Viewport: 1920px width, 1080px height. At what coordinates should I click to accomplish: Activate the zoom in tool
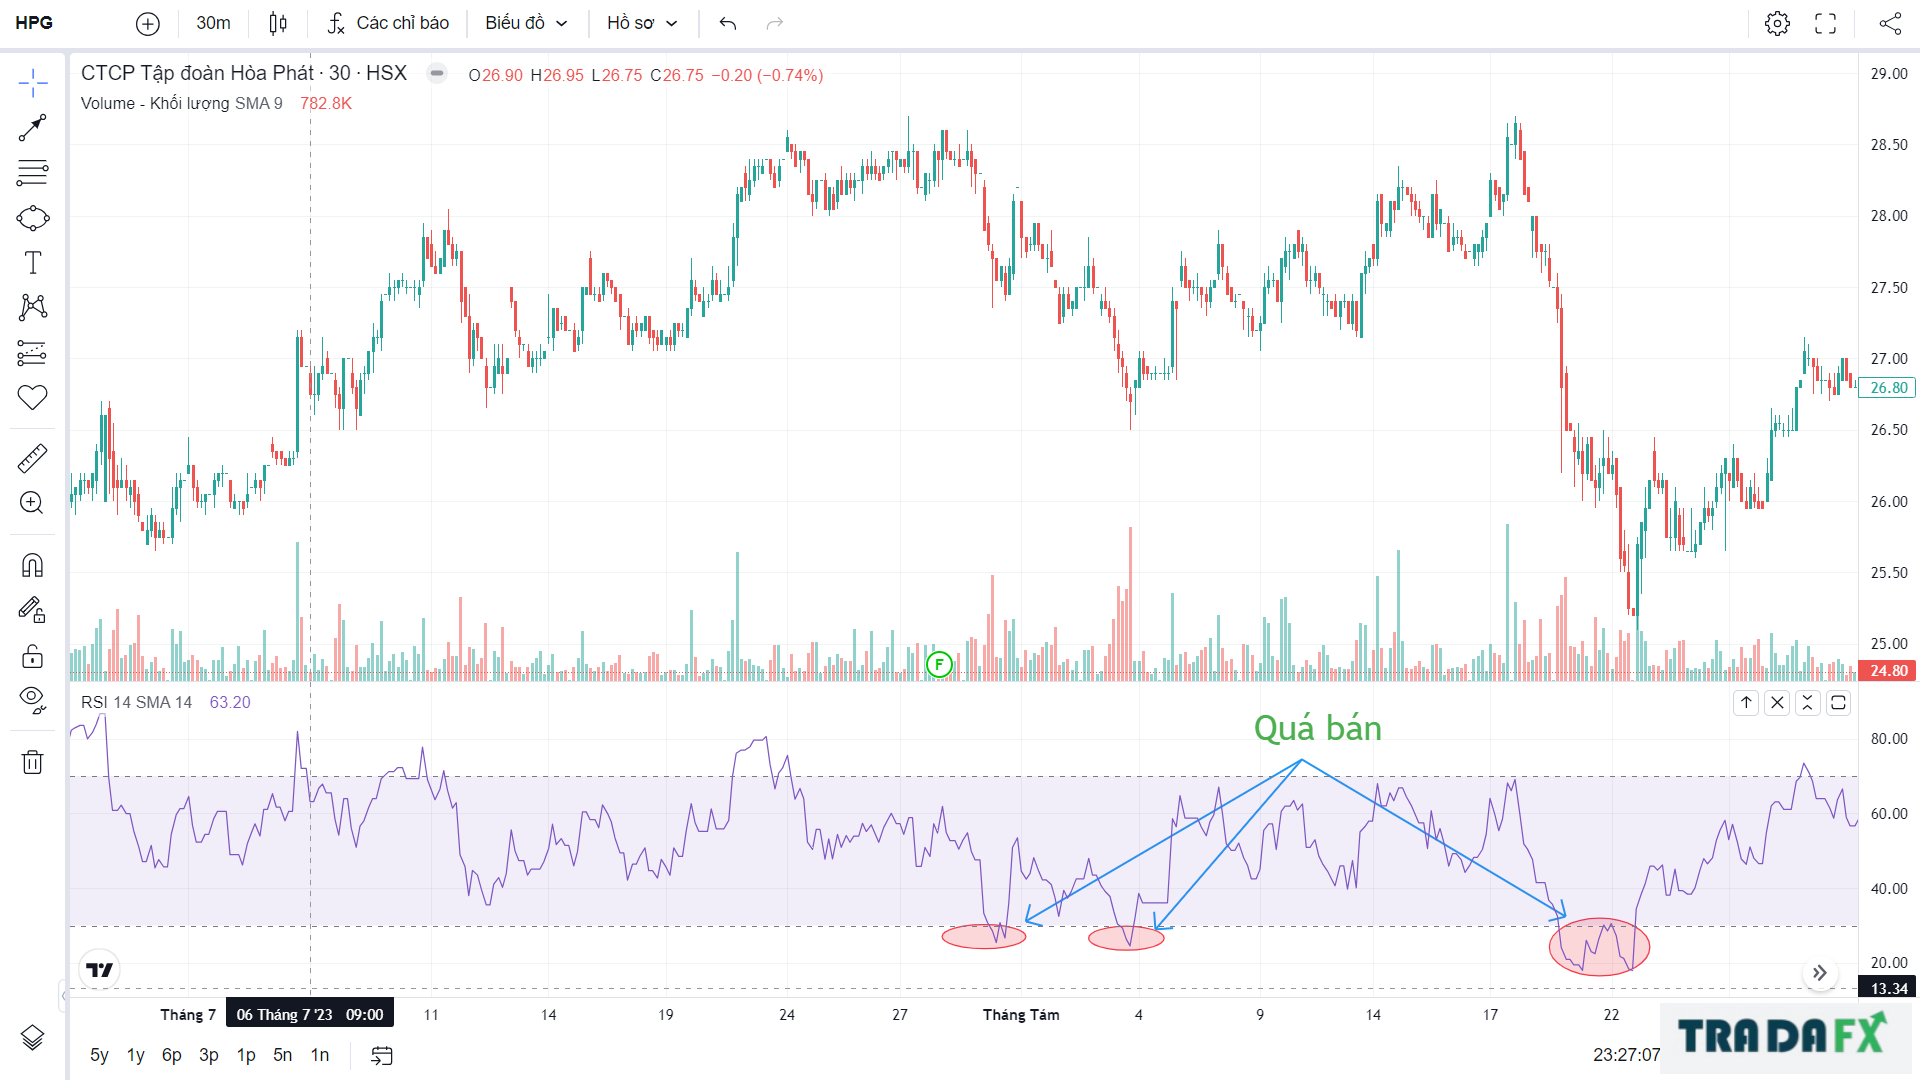pos(33,503)
